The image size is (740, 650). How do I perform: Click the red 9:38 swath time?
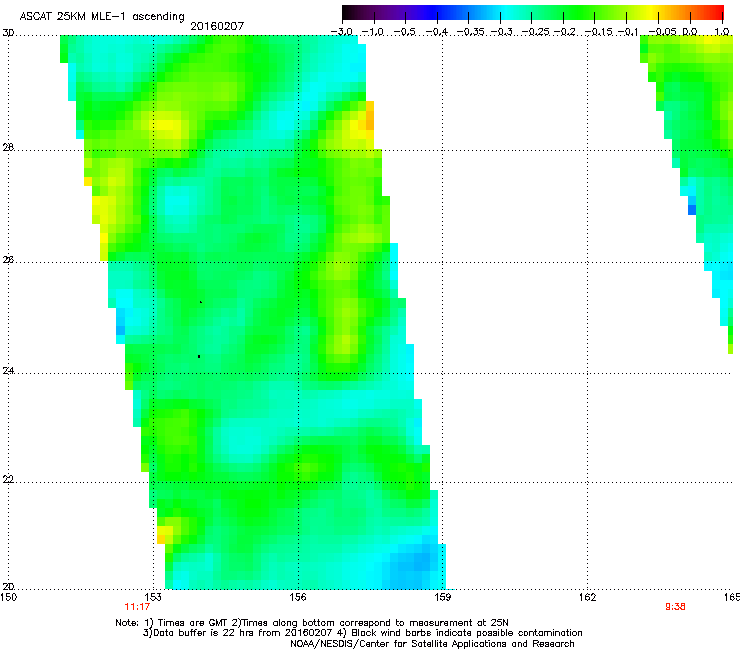pyautogui.click(x=675, y=607)
